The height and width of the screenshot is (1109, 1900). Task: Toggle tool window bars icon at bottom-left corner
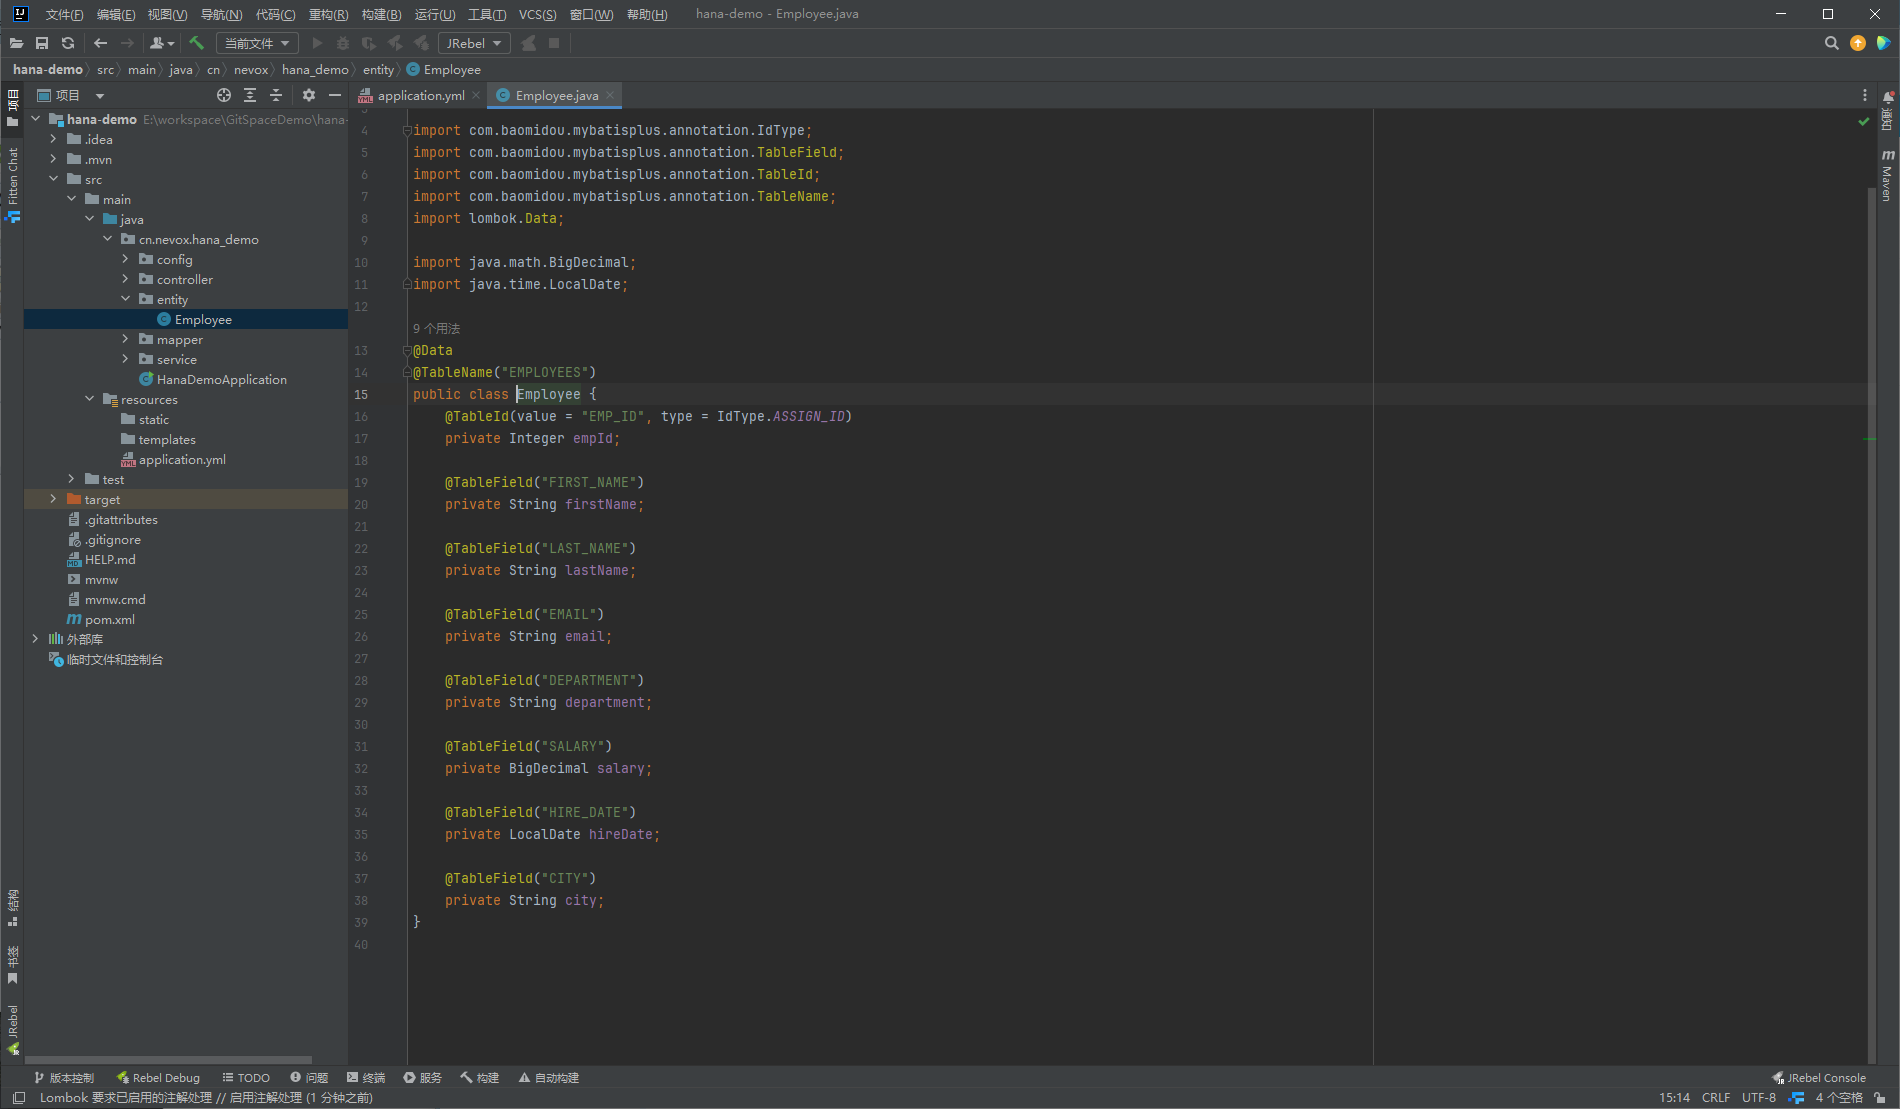19,1098
